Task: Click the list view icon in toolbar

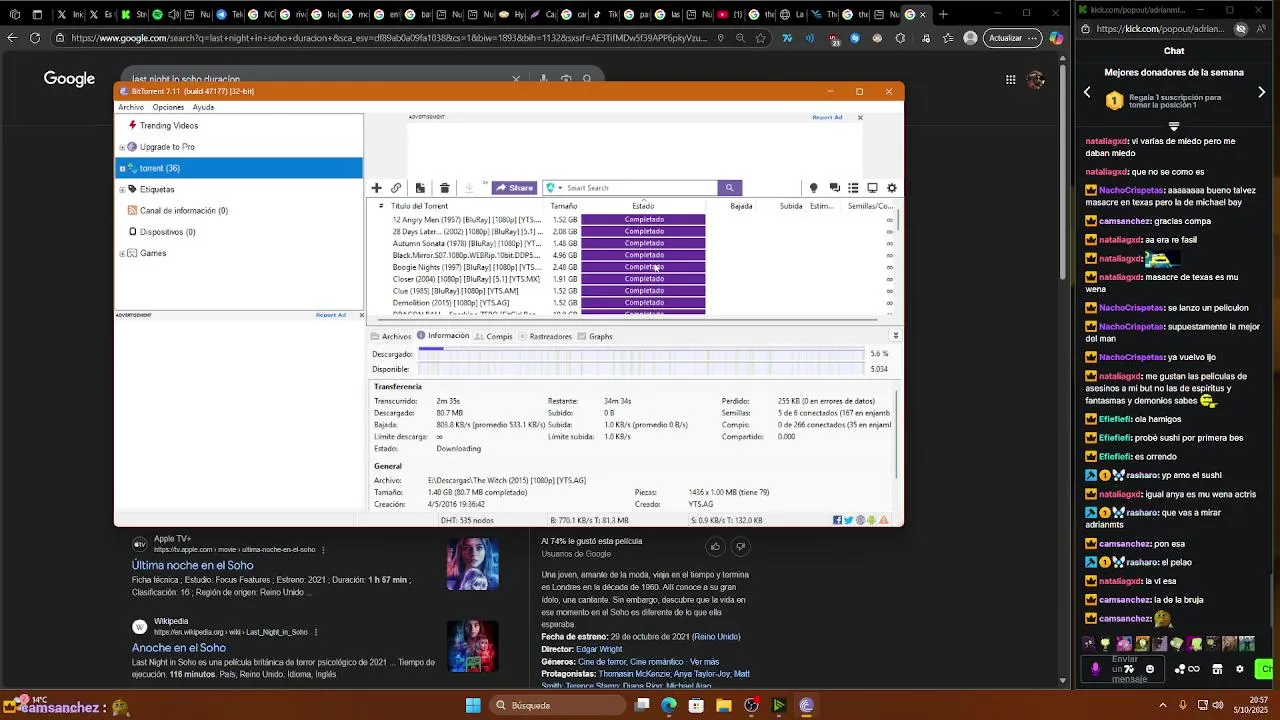Action: 853,188
